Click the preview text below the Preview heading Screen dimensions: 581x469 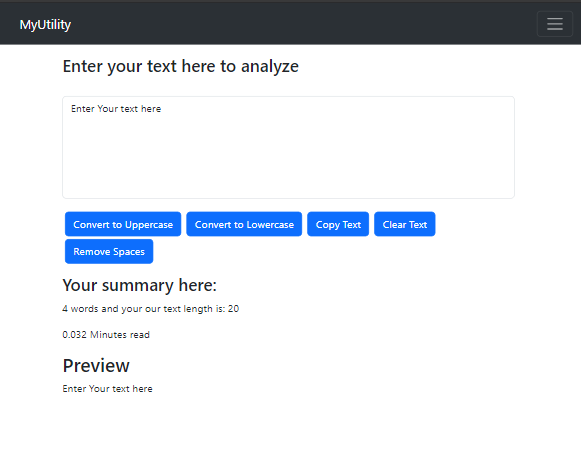107,389
